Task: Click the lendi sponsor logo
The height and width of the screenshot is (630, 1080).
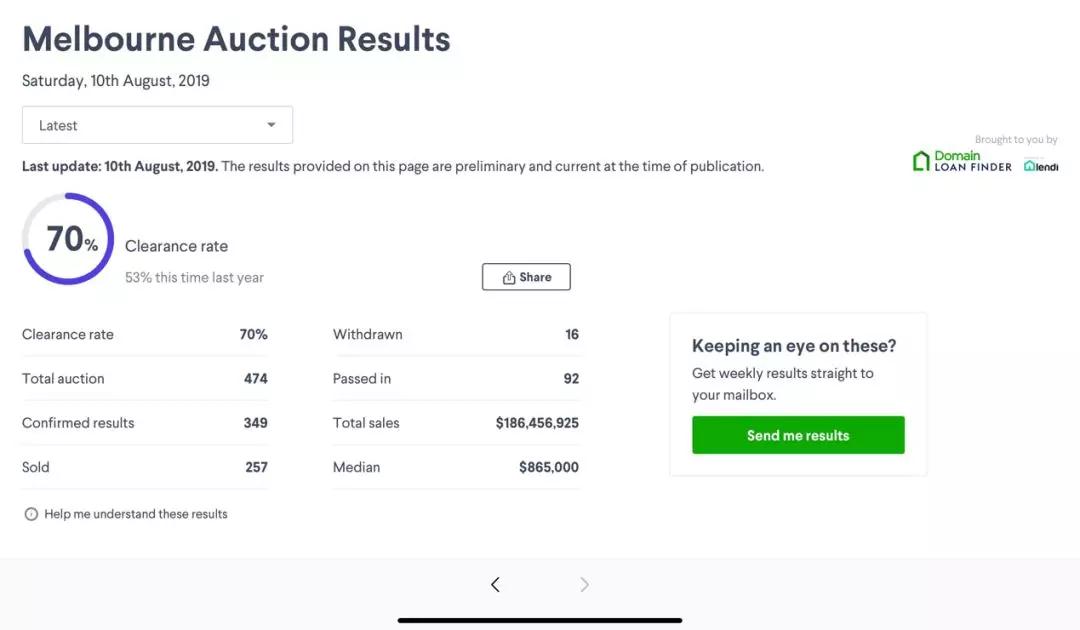Action: pyautogui.click(x=1041, y=166)
